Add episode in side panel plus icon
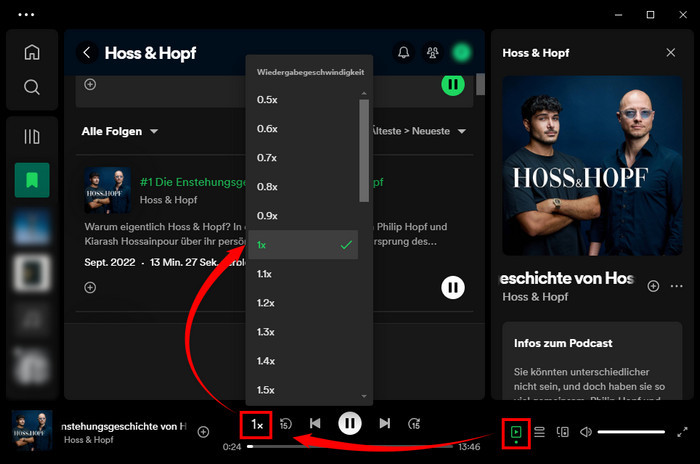 653,286
